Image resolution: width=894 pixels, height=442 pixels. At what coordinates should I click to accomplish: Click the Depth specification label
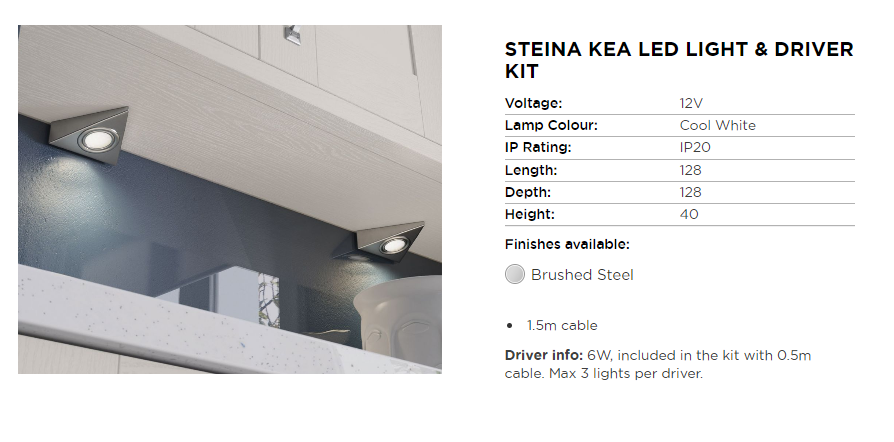(x=528, y=192)
